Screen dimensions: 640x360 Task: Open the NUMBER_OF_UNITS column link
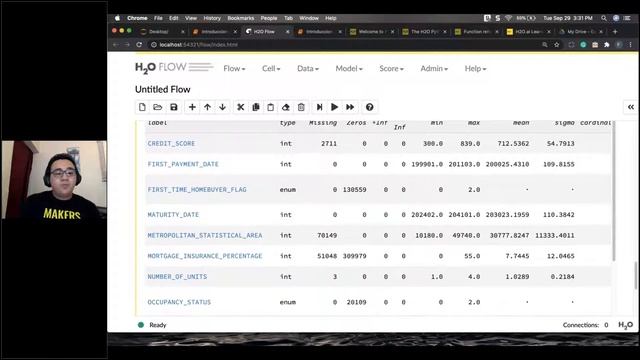(178, 277)
